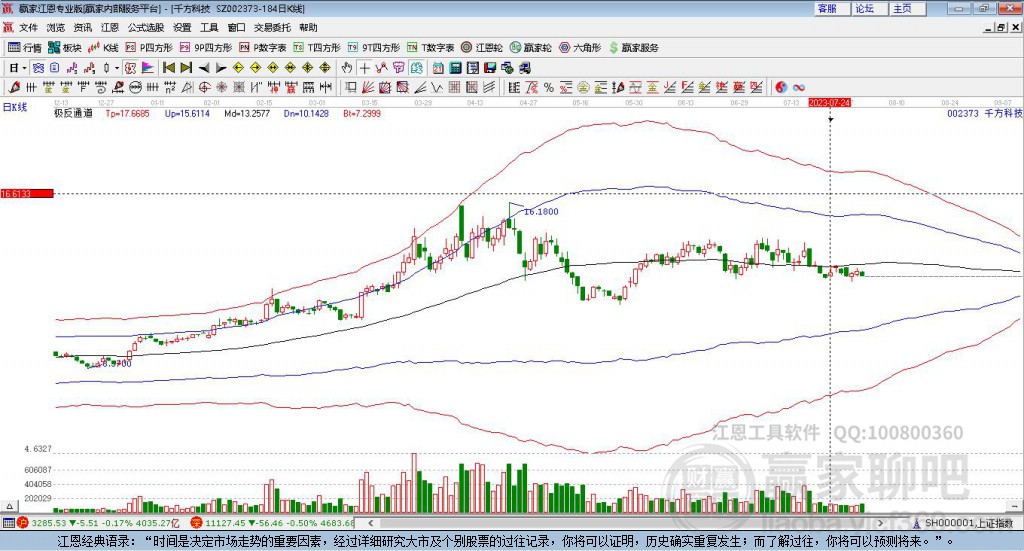
Task: Click the black left arrow icon
Action: pyautogui.click(x=204, y=68)
